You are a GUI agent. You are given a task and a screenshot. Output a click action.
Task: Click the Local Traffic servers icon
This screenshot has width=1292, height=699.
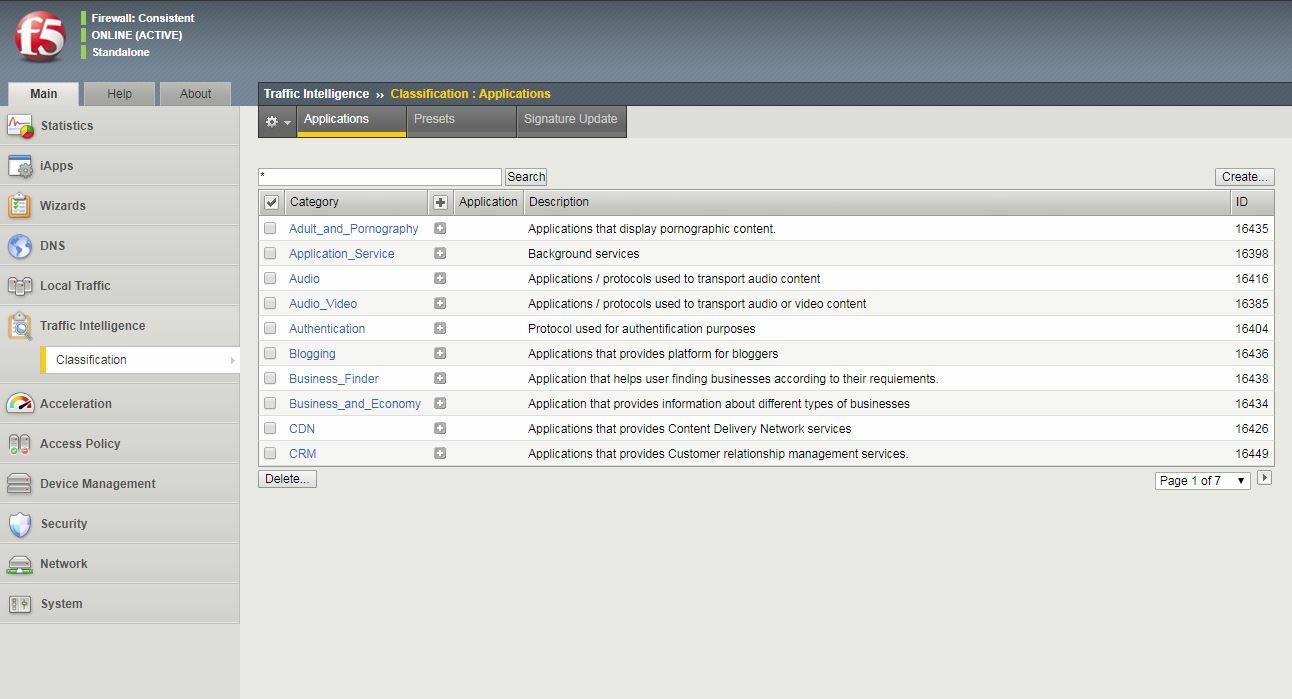(x=20, y=286)
